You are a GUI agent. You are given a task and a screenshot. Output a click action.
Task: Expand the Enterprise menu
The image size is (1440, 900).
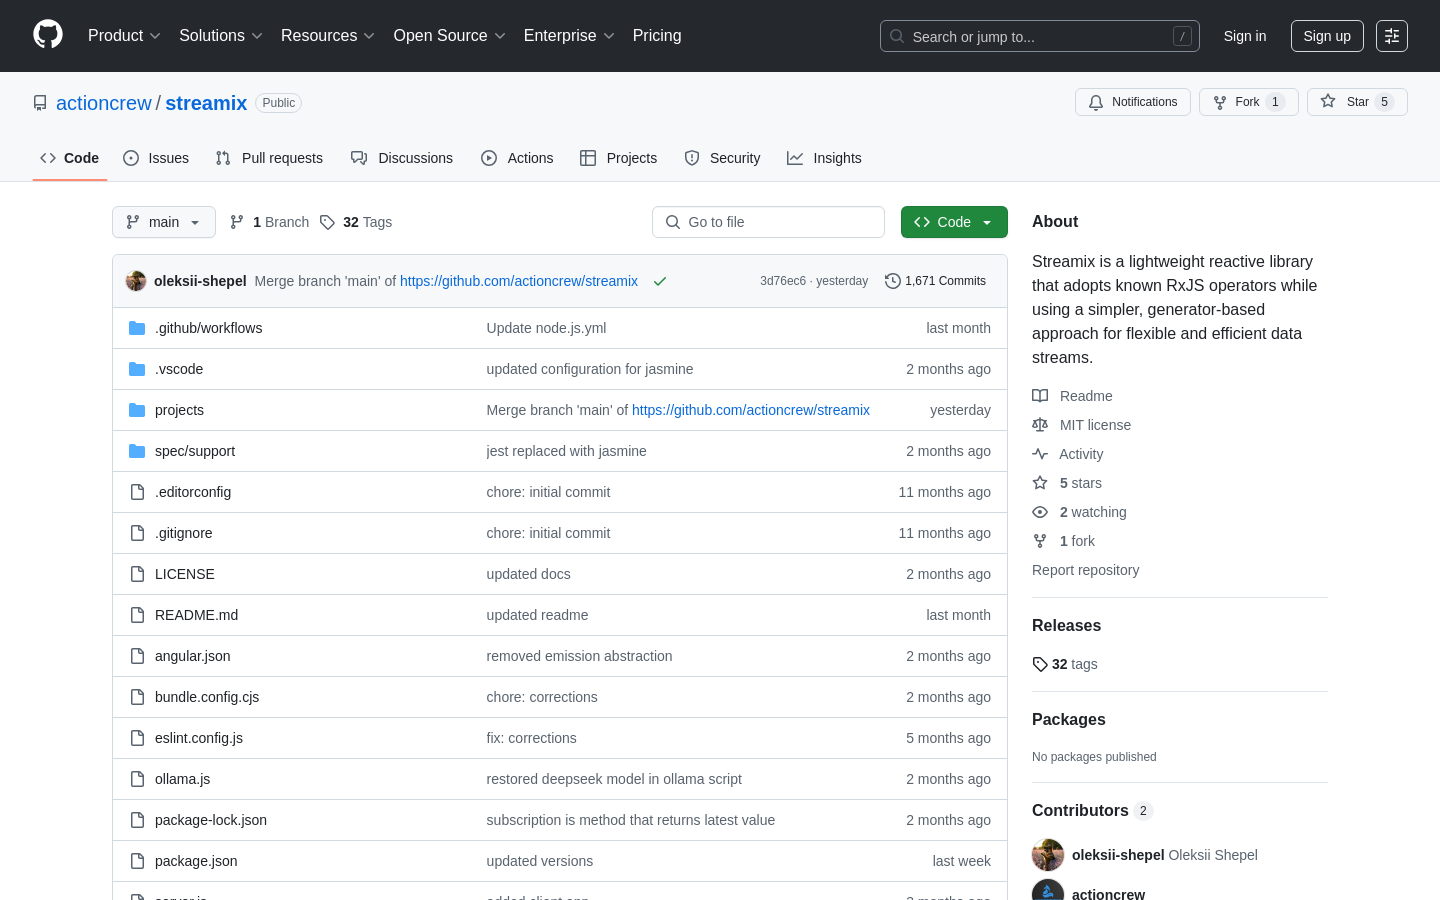pos(569,36)
